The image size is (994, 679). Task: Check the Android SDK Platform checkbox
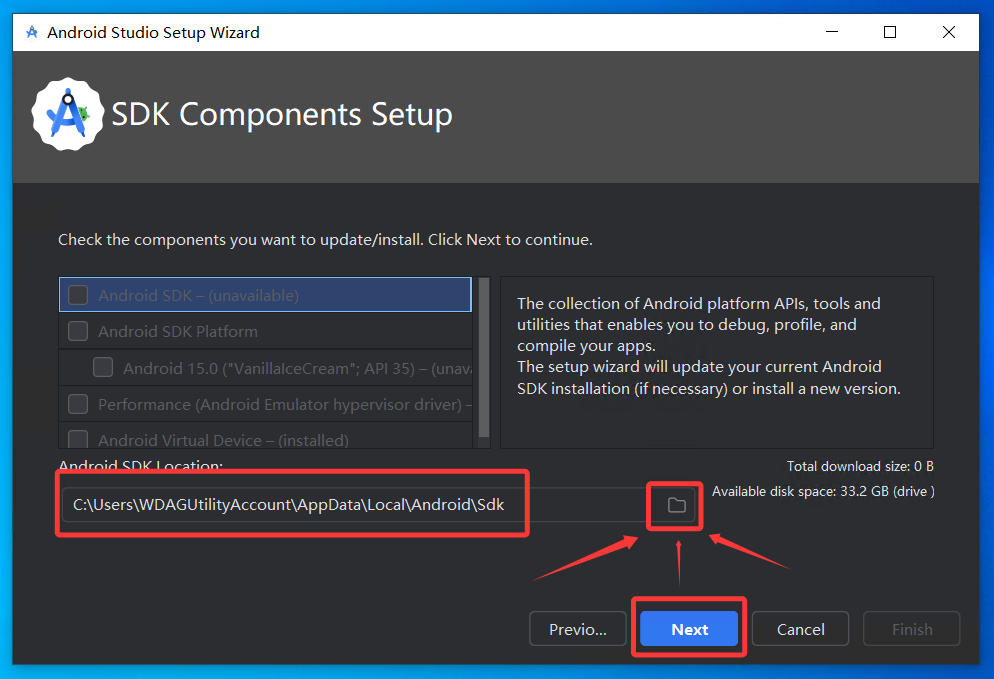click(x=78, y=331)
